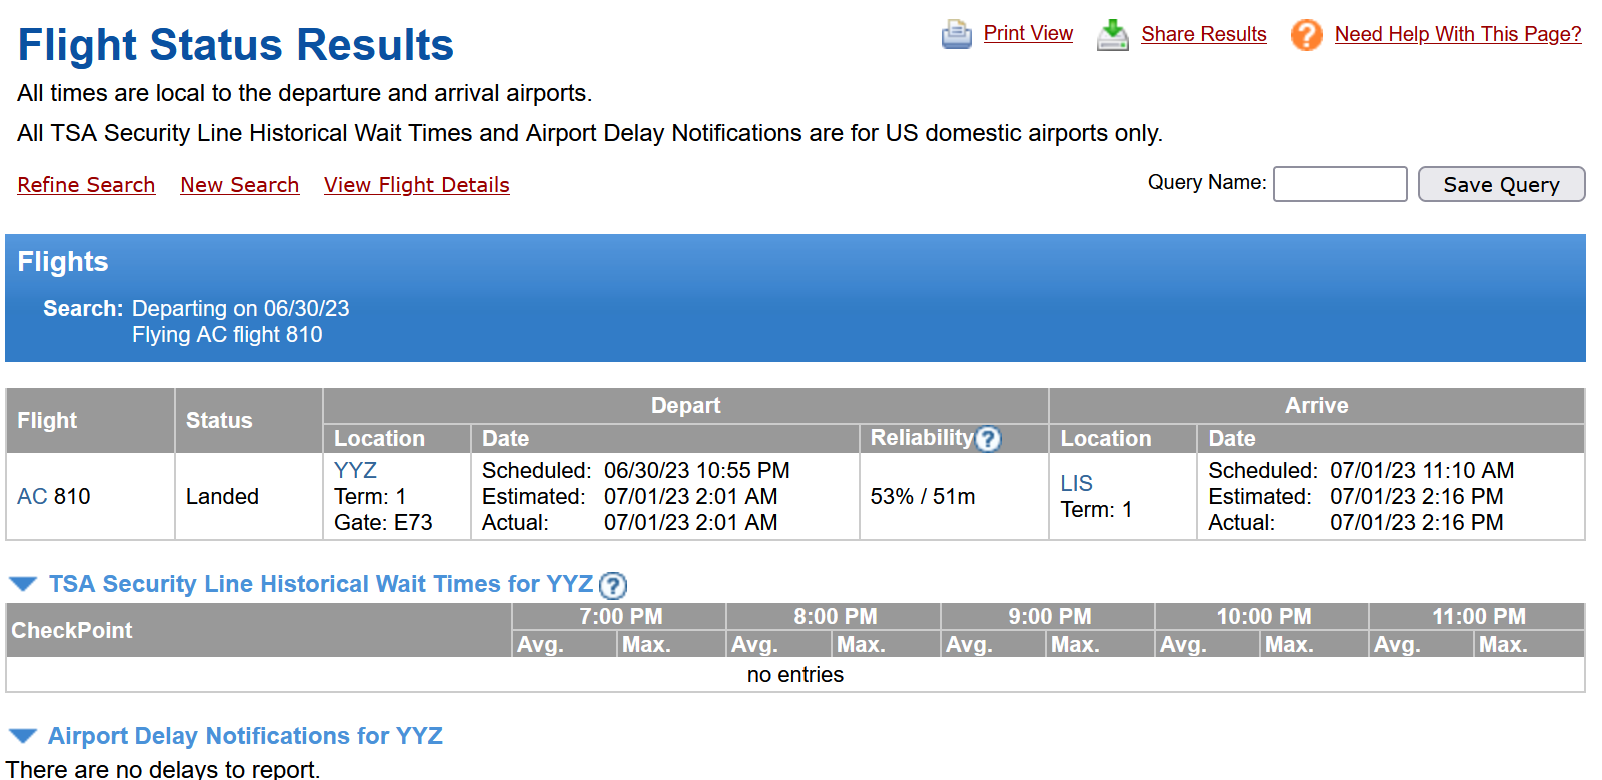This screenshot has height=780, width=1602.
Task: Click the Airport Delay Notifications heading
Action: click(245, 736)
